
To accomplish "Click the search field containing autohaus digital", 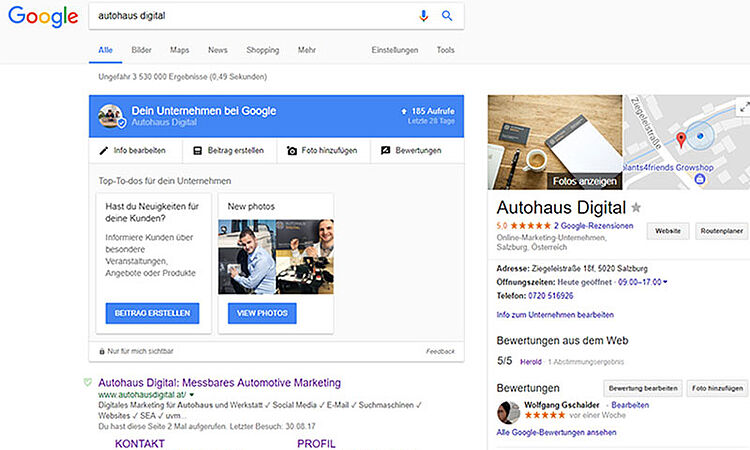I will point(250,16).
